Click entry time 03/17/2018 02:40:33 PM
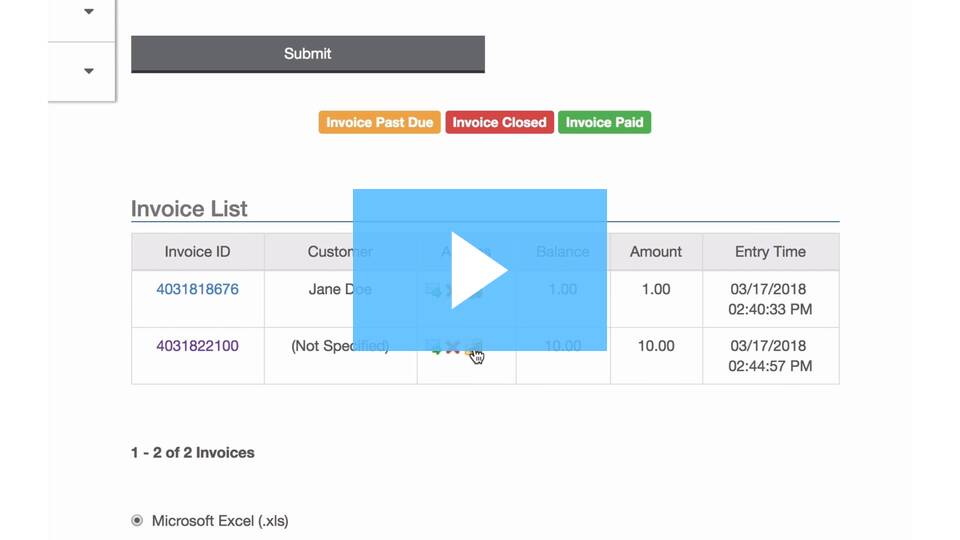960x540 pixels. click(770, 299)
